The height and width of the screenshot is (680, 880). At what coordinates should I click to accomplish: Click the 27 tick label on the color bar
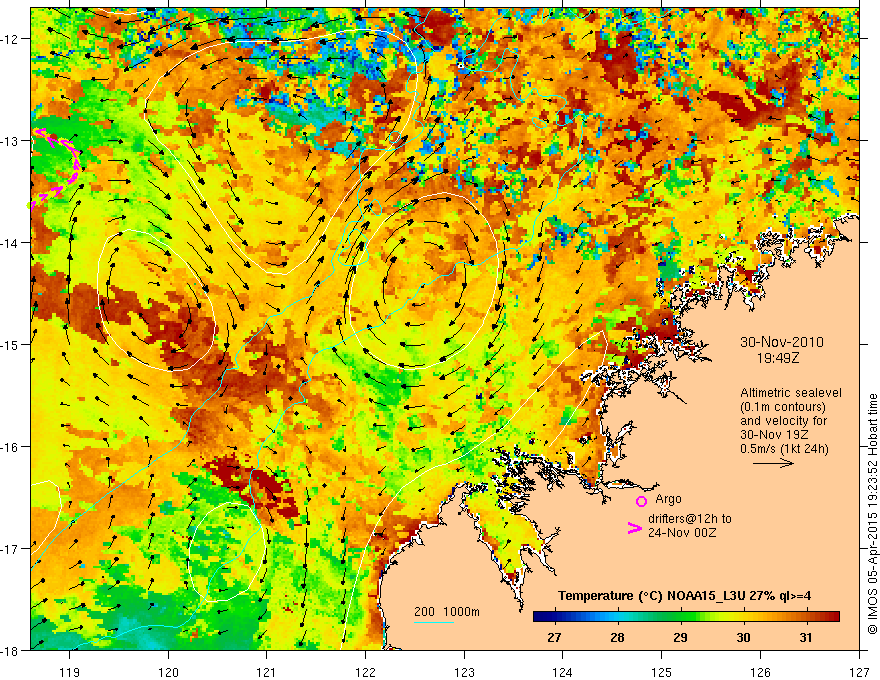coord(554,637)
